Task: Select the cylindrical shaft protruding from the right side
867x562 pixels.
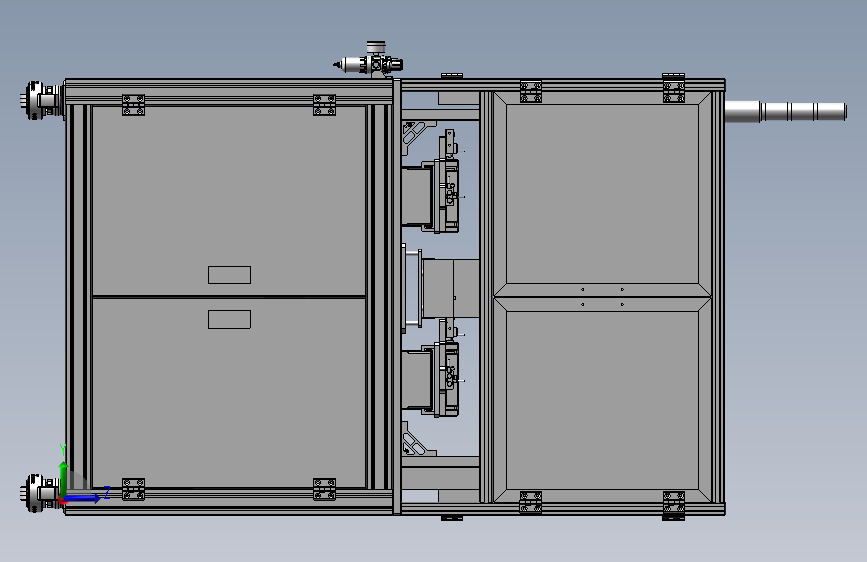Action: tap(785, 111)
